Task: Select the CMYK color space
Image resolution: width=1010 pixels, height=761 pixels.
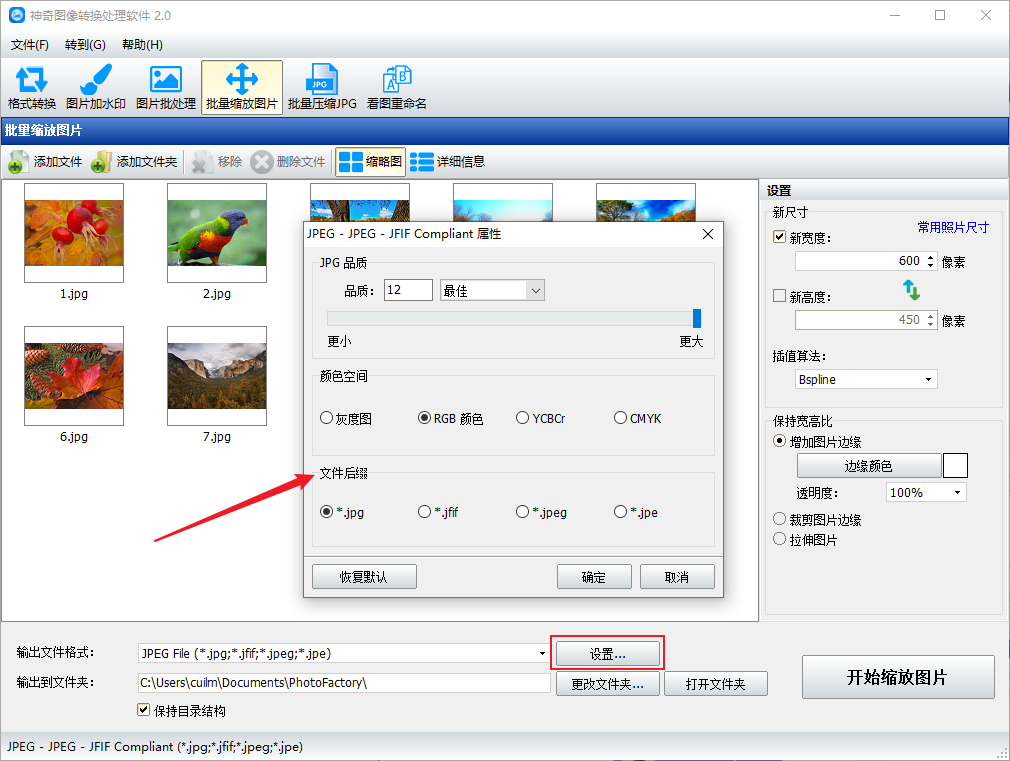Action: (x=620, y=418)
